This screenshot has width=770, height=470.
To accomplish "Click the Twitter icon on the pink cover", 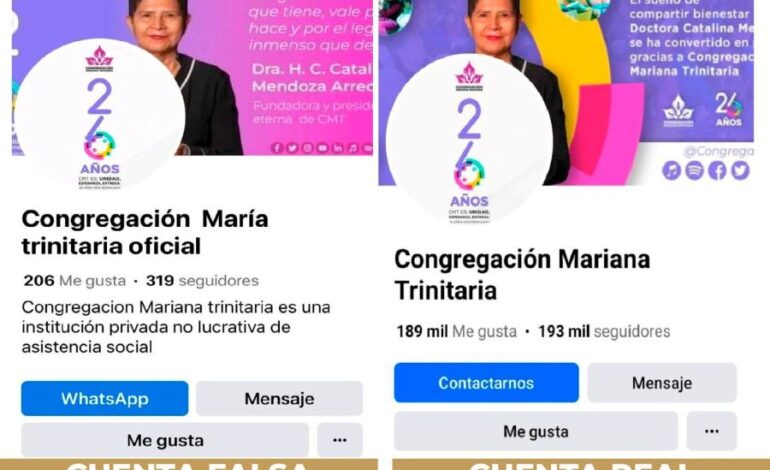I will point(292,148).
